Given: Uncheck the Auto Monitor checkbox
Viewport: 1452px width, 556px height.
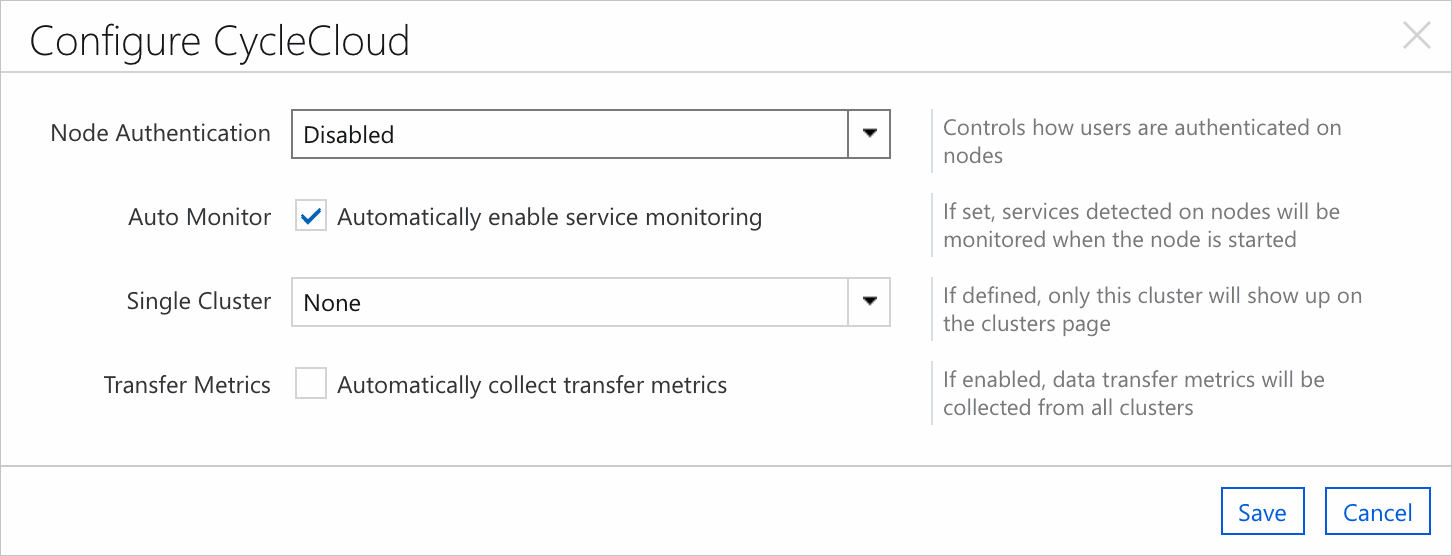Looking at the screenshot, I should (x=311, y=217).
